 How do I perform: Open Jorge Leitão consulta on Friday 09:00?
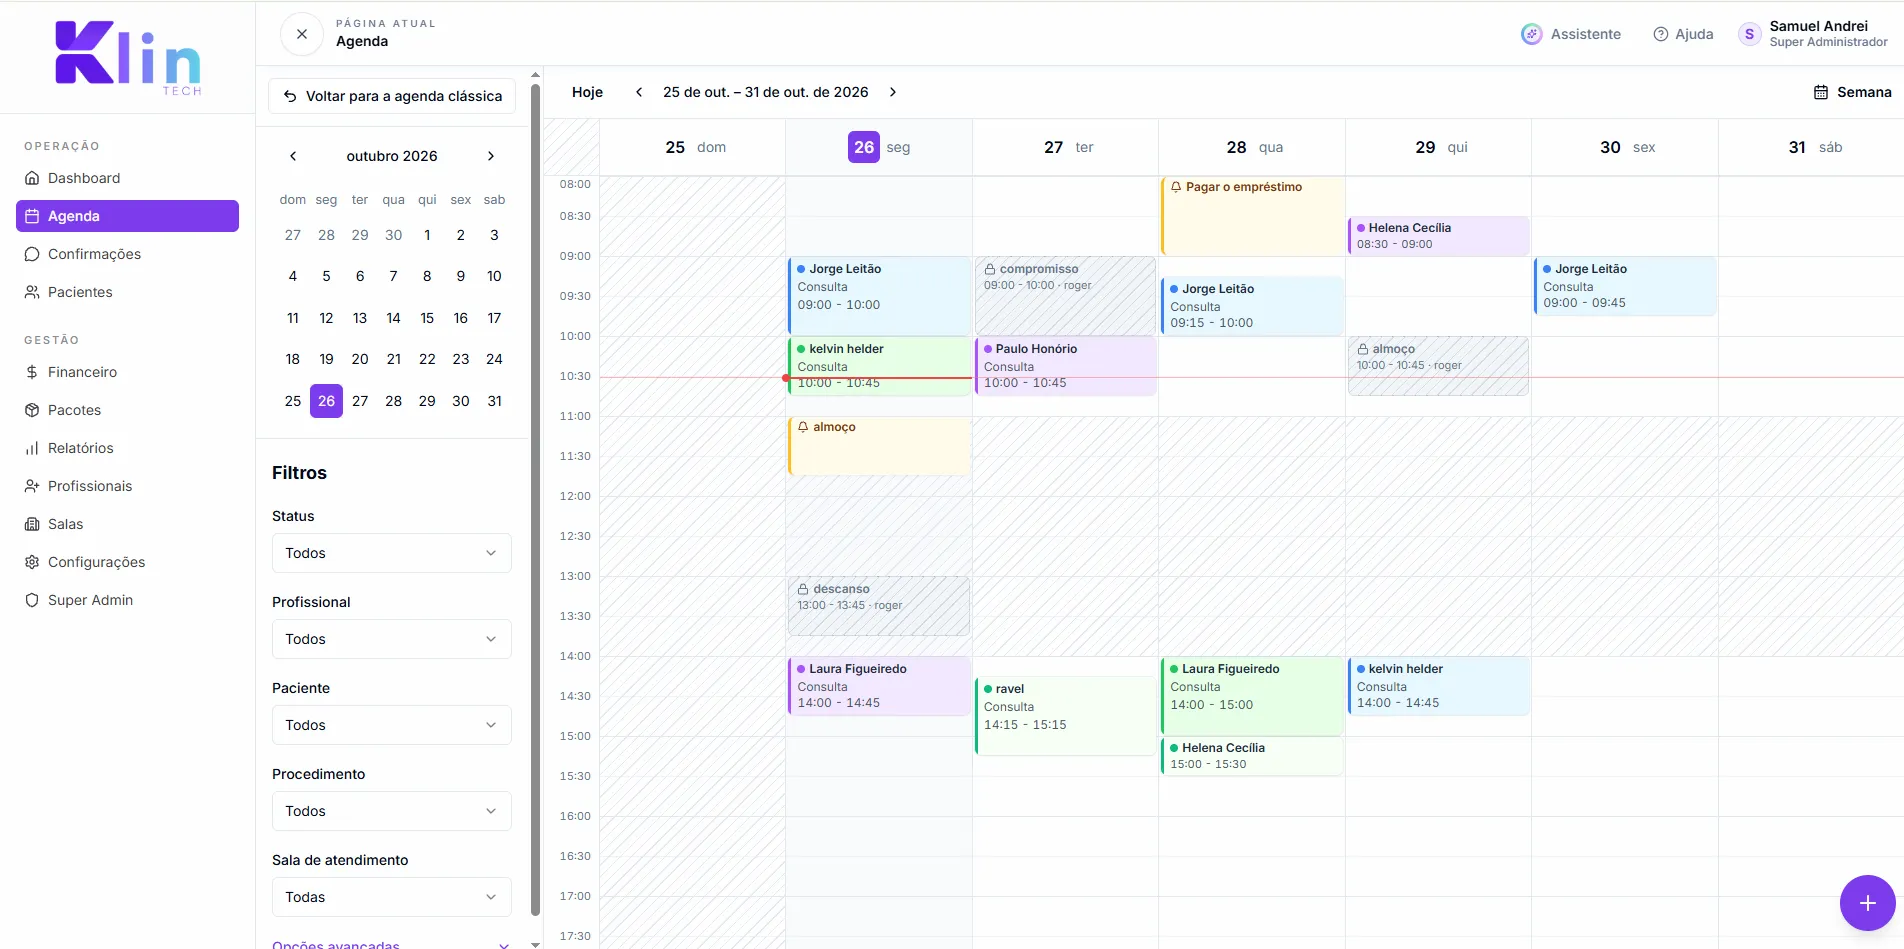click(x=1625, y=286)
